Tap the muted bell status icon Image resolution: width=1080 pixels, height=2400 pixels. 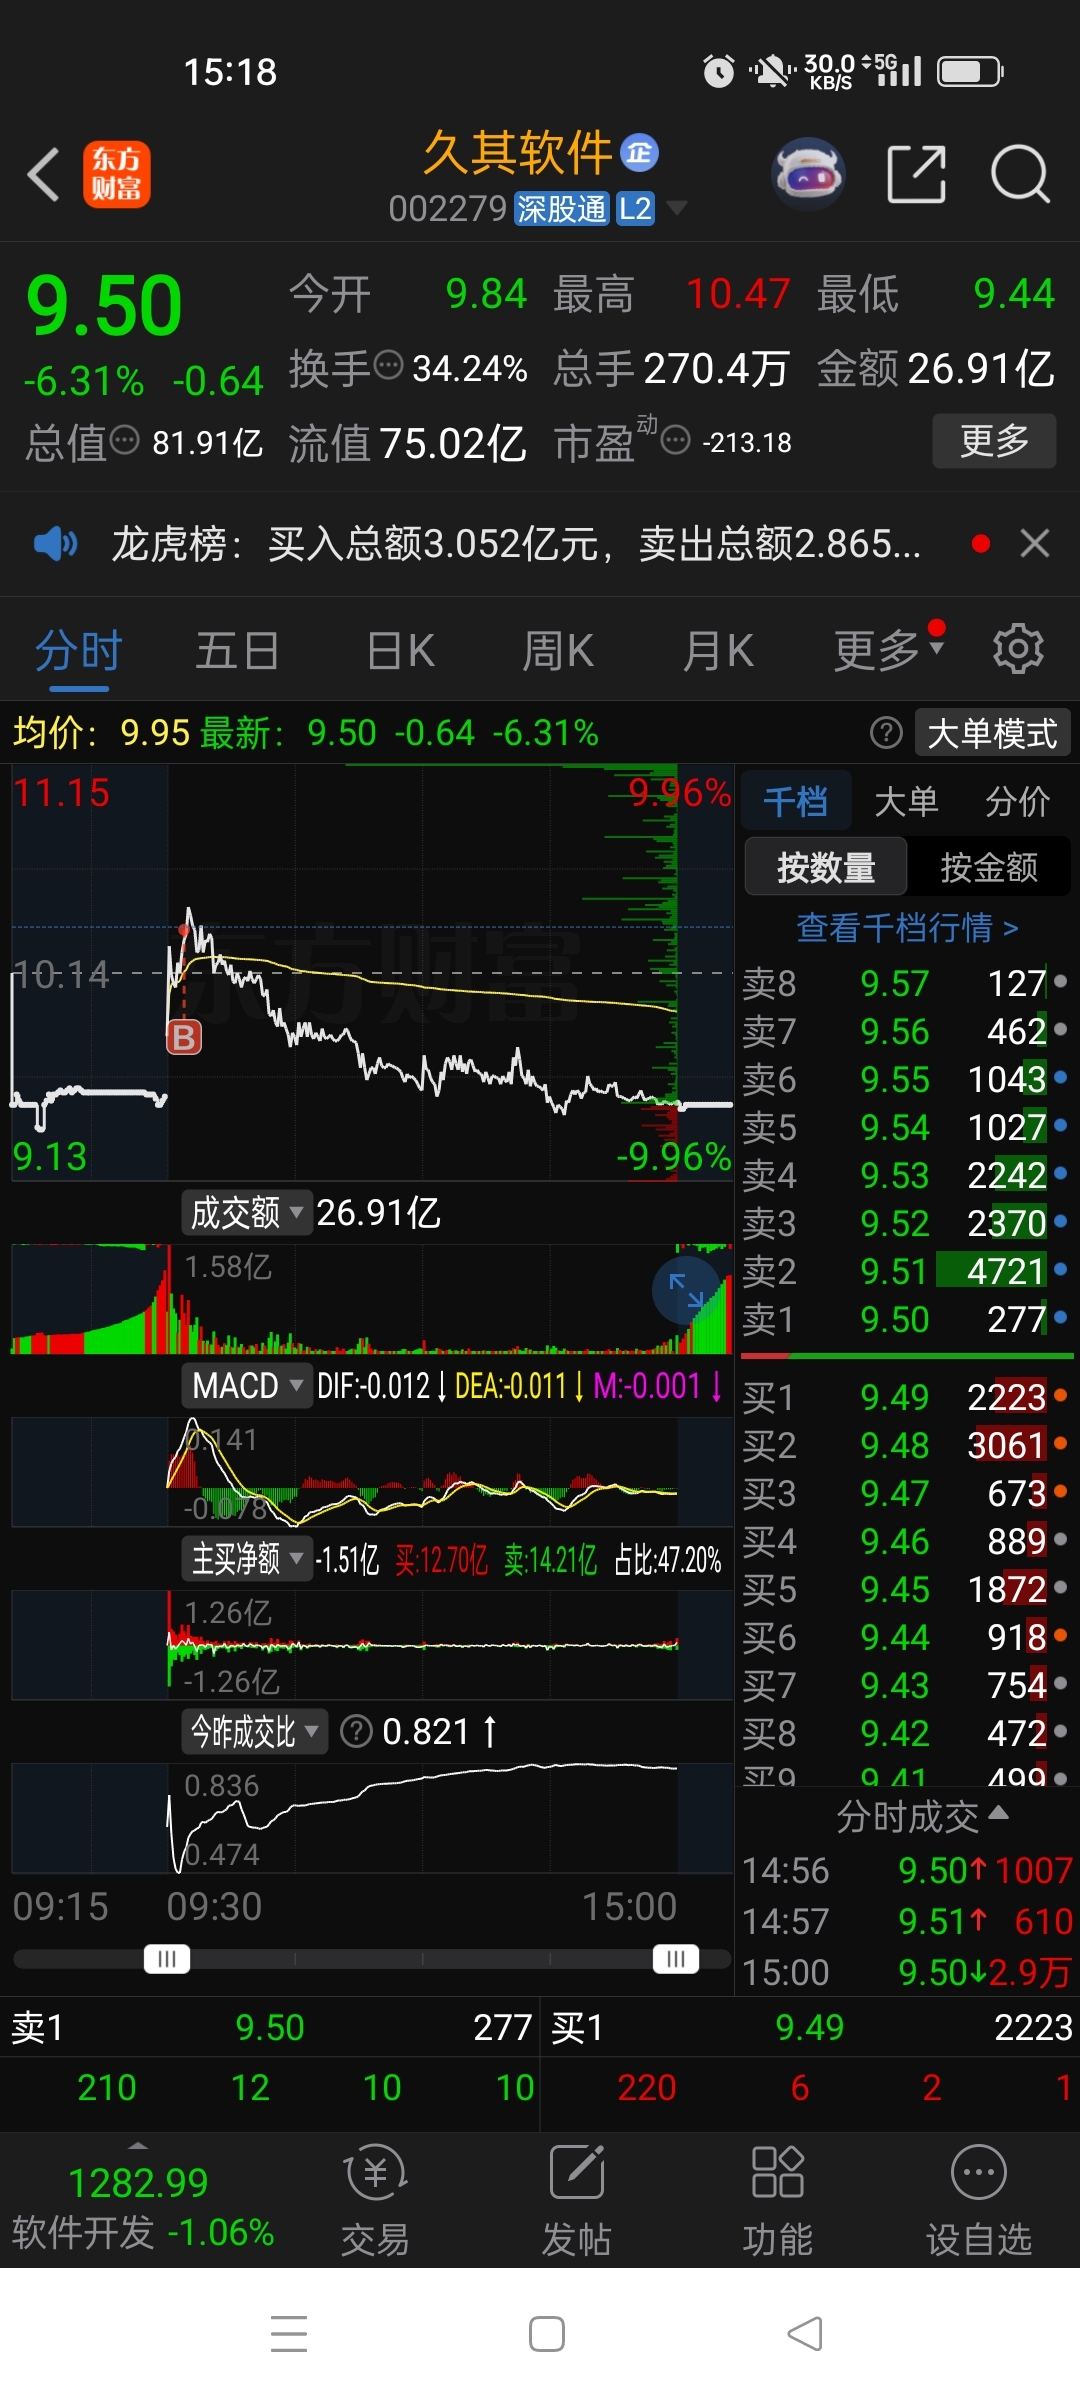(771, 71)
